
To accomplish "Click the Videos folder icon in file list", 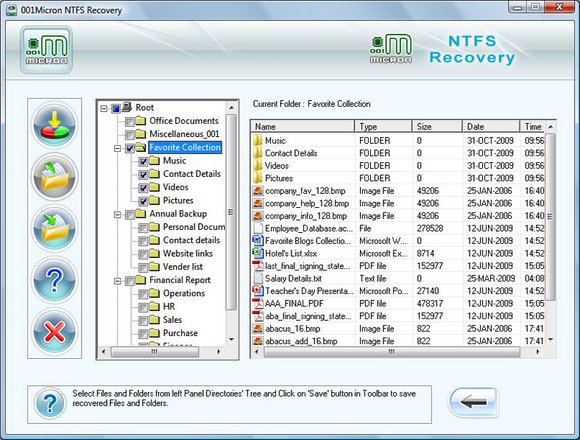I will [258, 166].
